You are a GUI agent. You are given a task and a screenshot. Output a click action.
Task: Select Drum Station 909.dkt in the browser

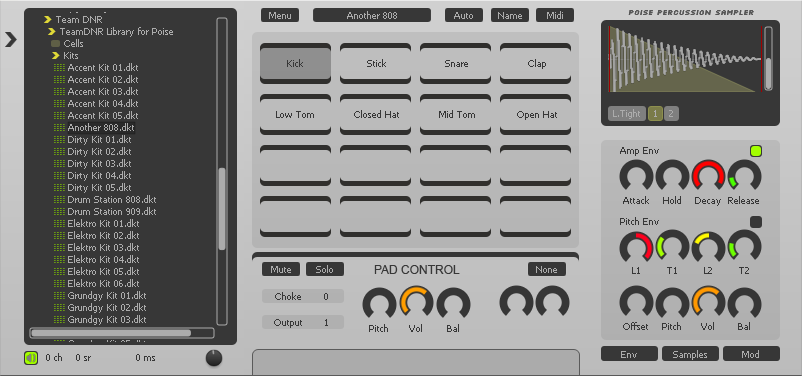point(112,211)
